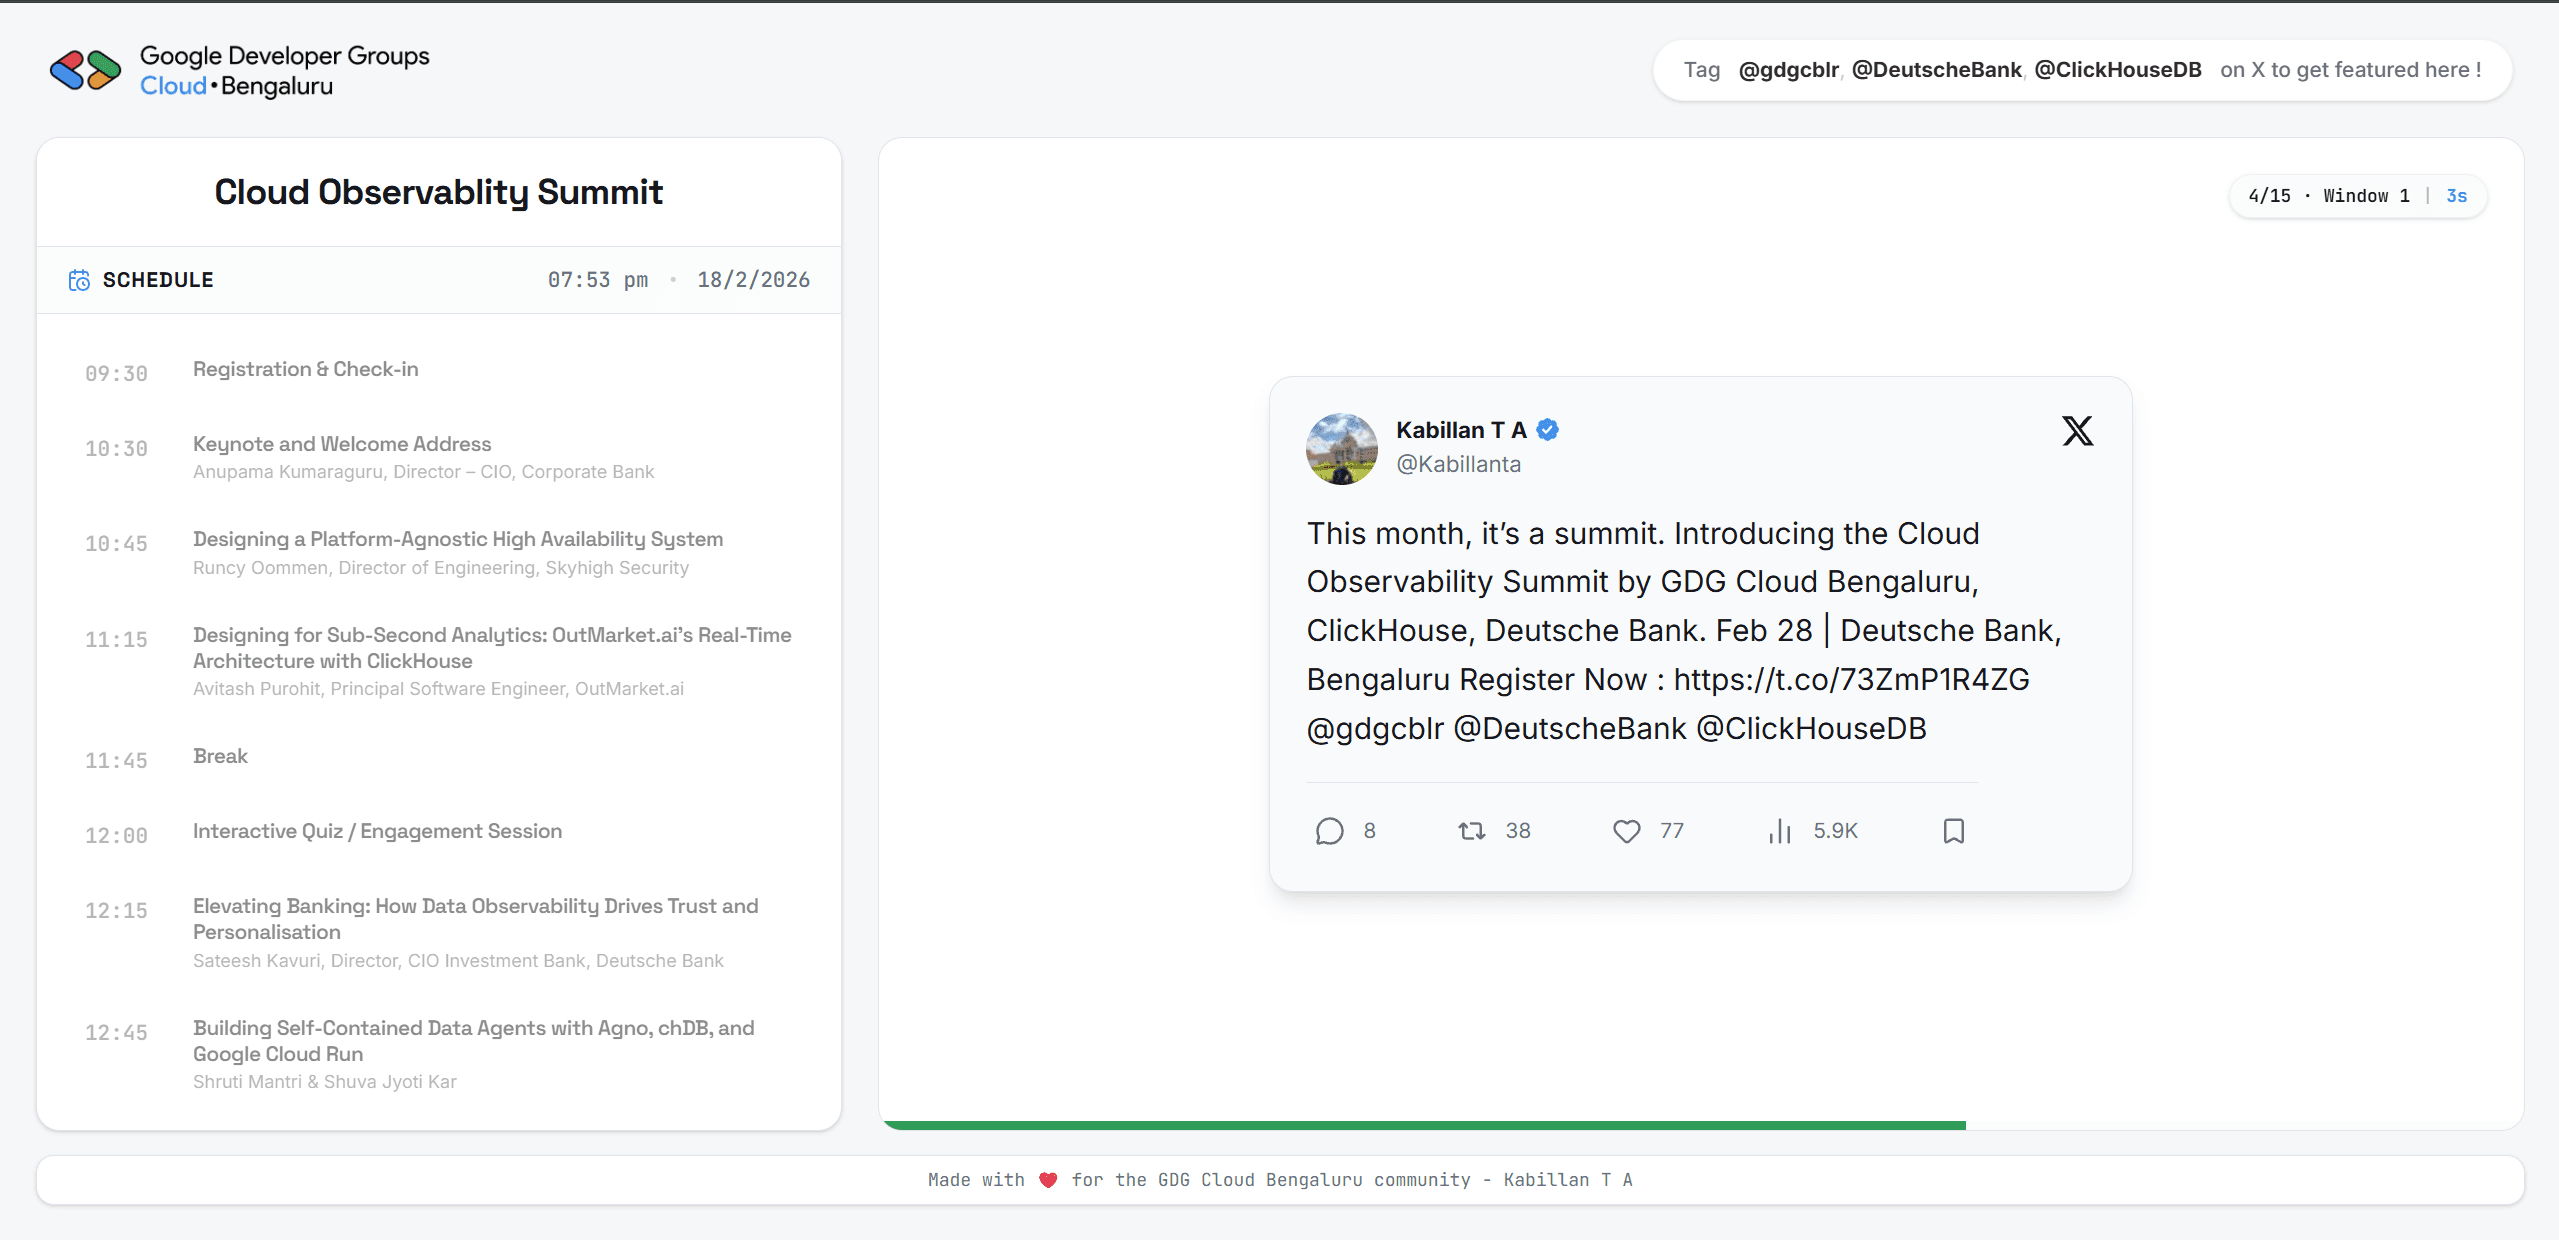Image resolution: width=2559 pixels, height=1240 pixels.
Task: Click the GDG Cloud Bengaluru logo
Action: pyautogui.click(x=86, y=70)
